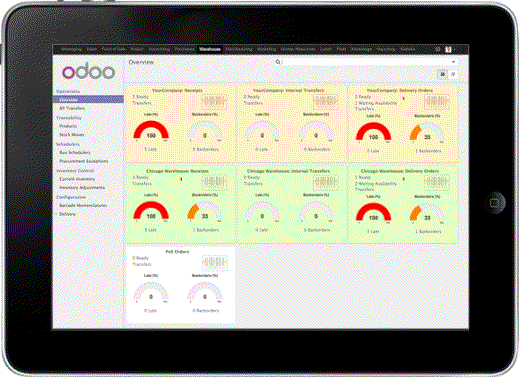Image resolution: width=519 pixels, height=379 pixels.
Task: Click Late gauge on PoS Orders card
Action: tap(151, 292)
